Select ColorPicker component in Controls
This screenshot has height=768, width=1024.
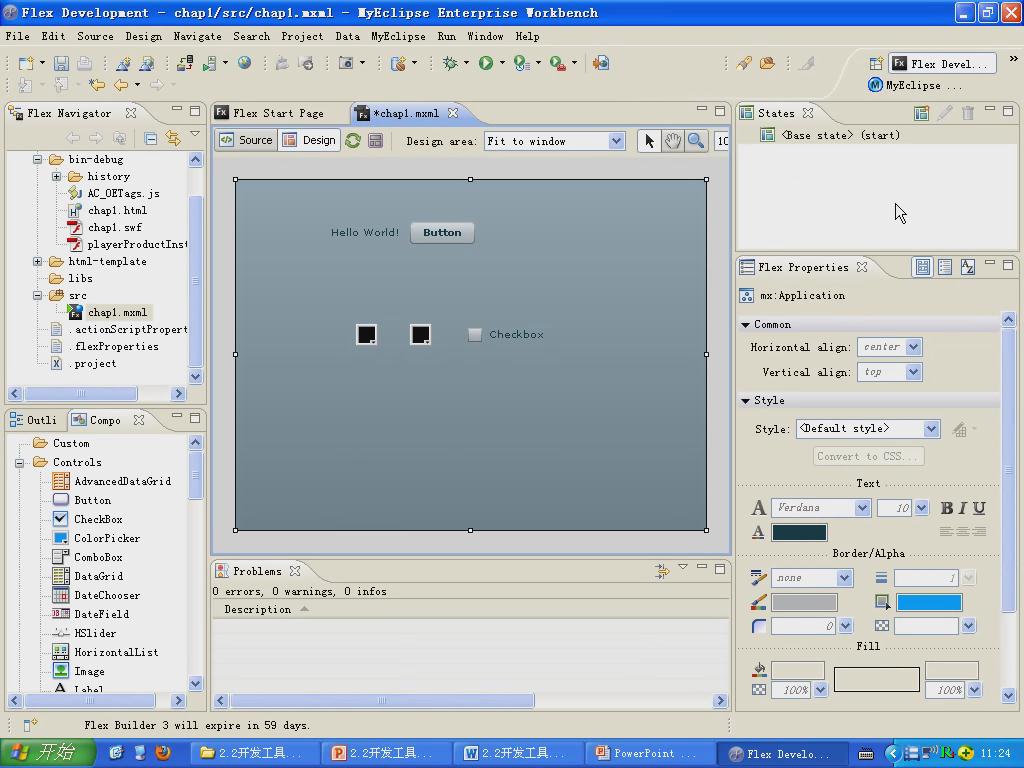[106, 538]
